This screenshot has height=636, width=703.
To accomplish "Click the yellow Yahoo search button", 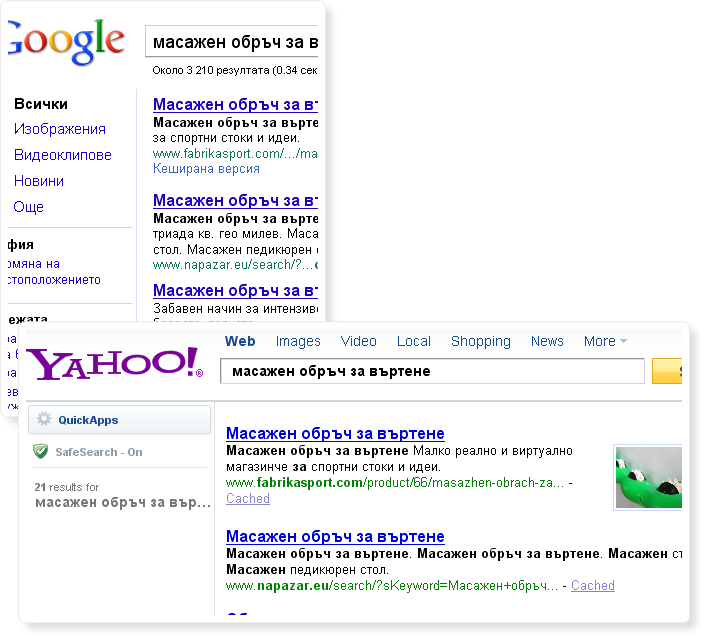I will point(667,371).
